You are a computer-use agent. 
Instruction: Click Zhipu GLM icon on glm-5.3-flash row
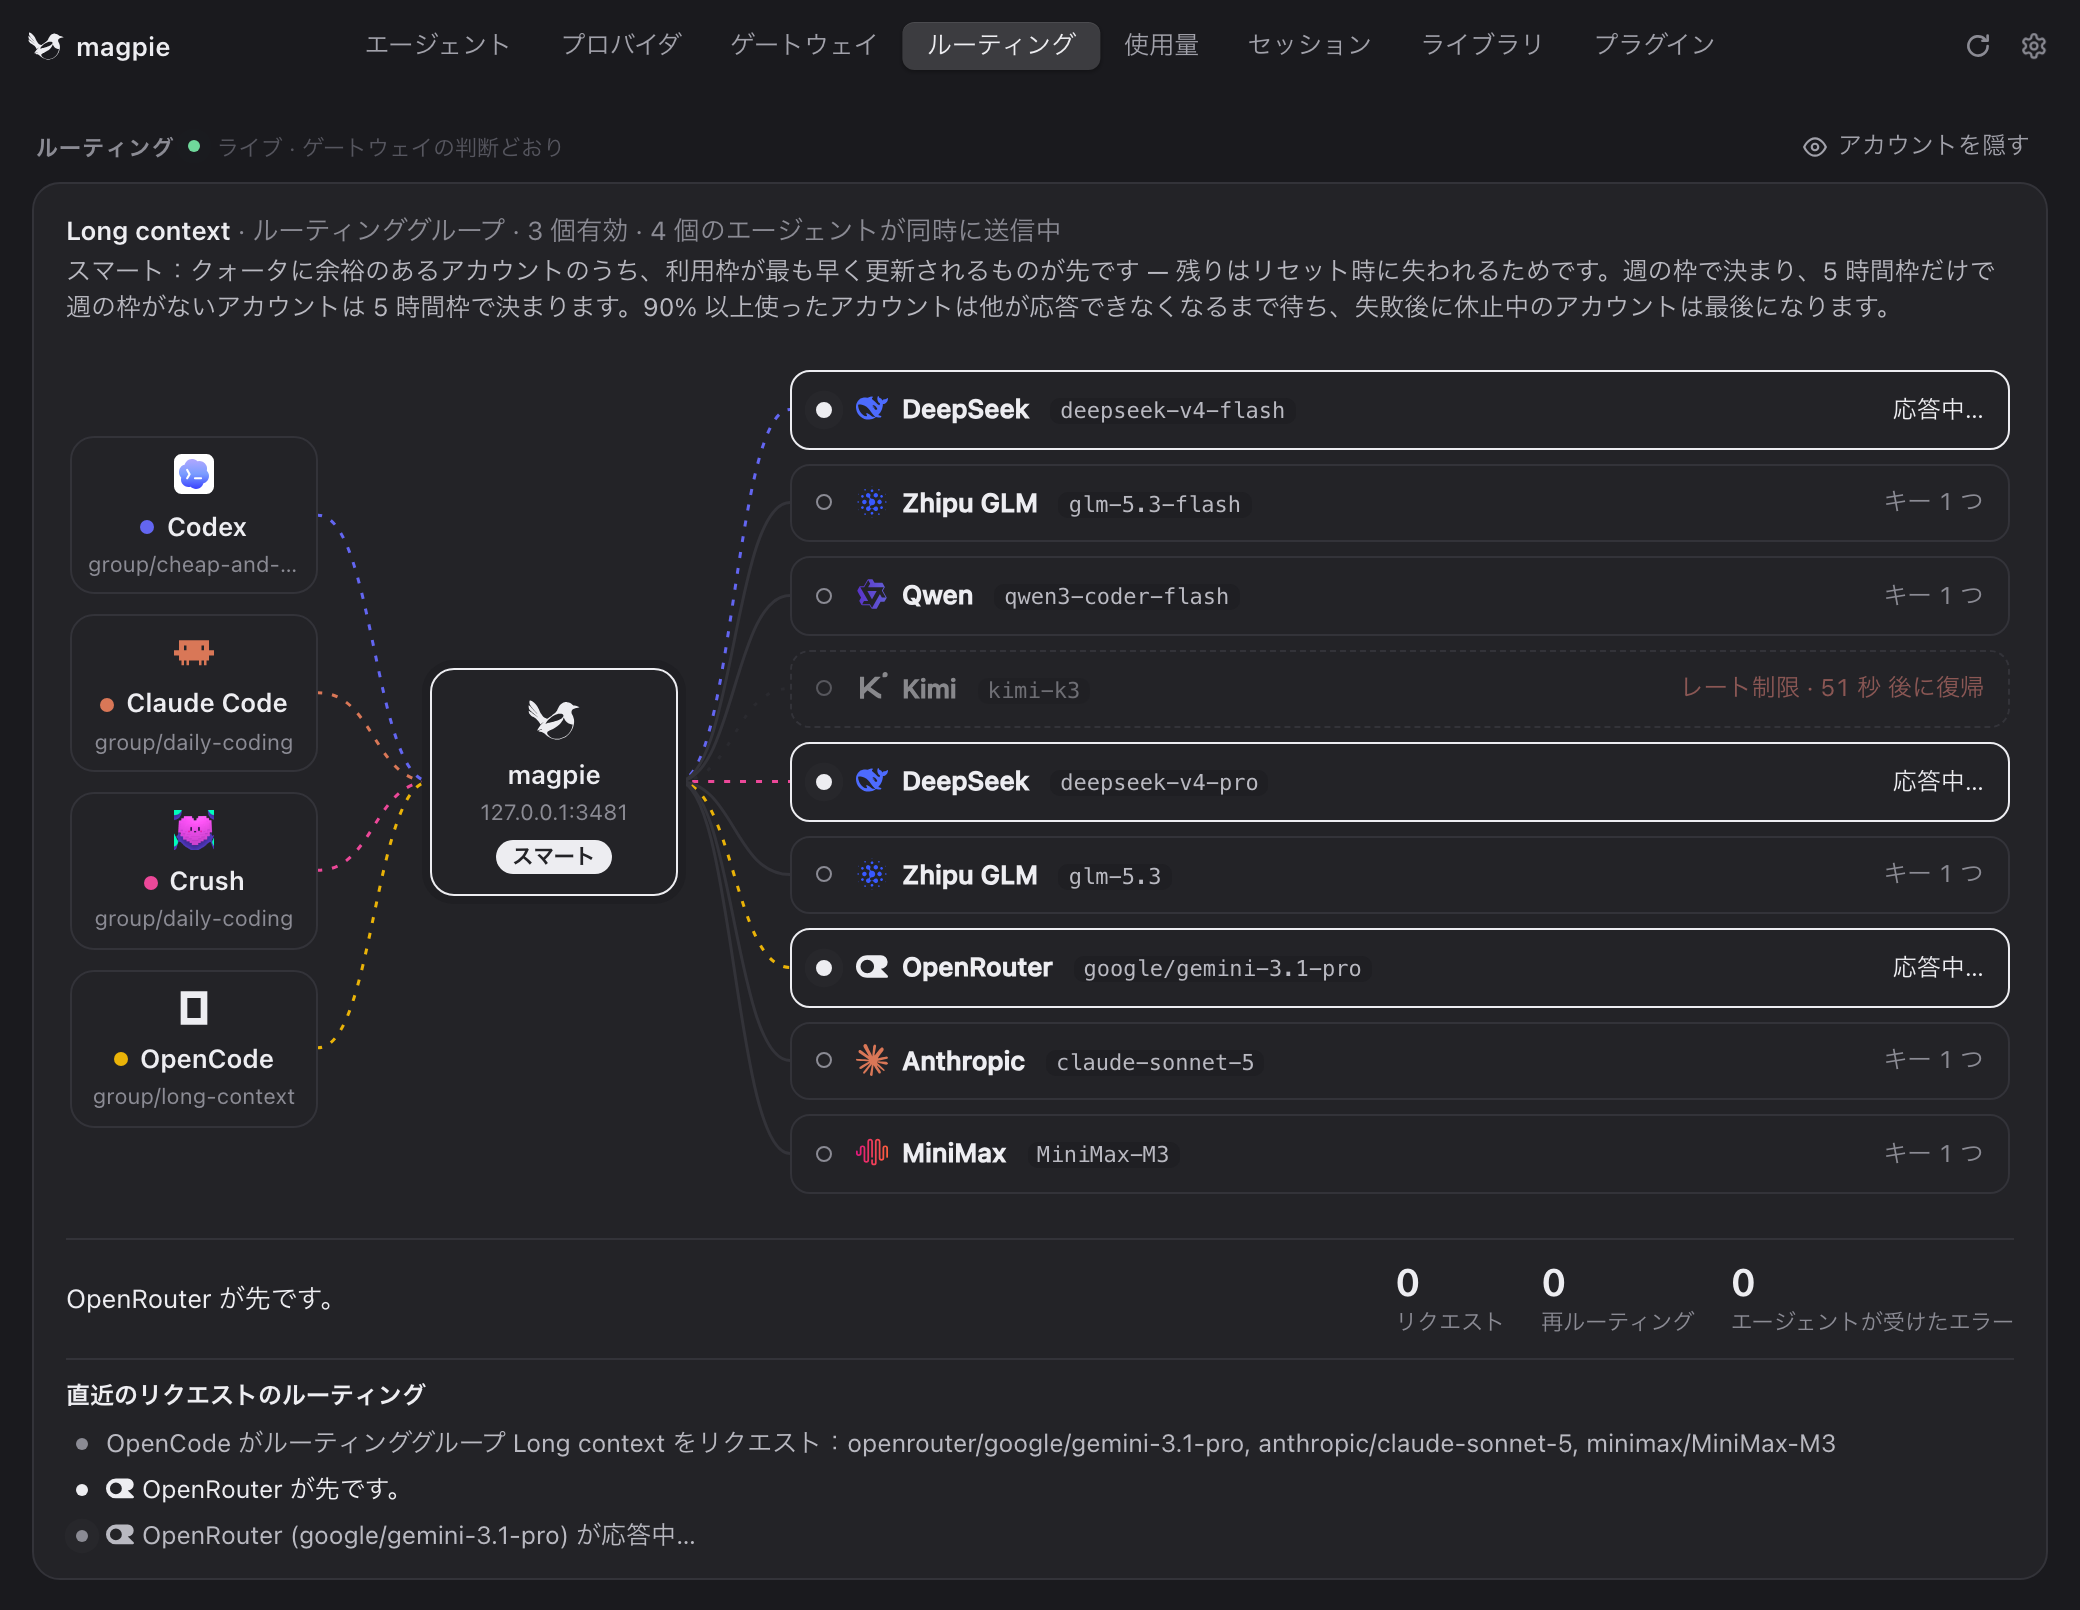(872, 502)
